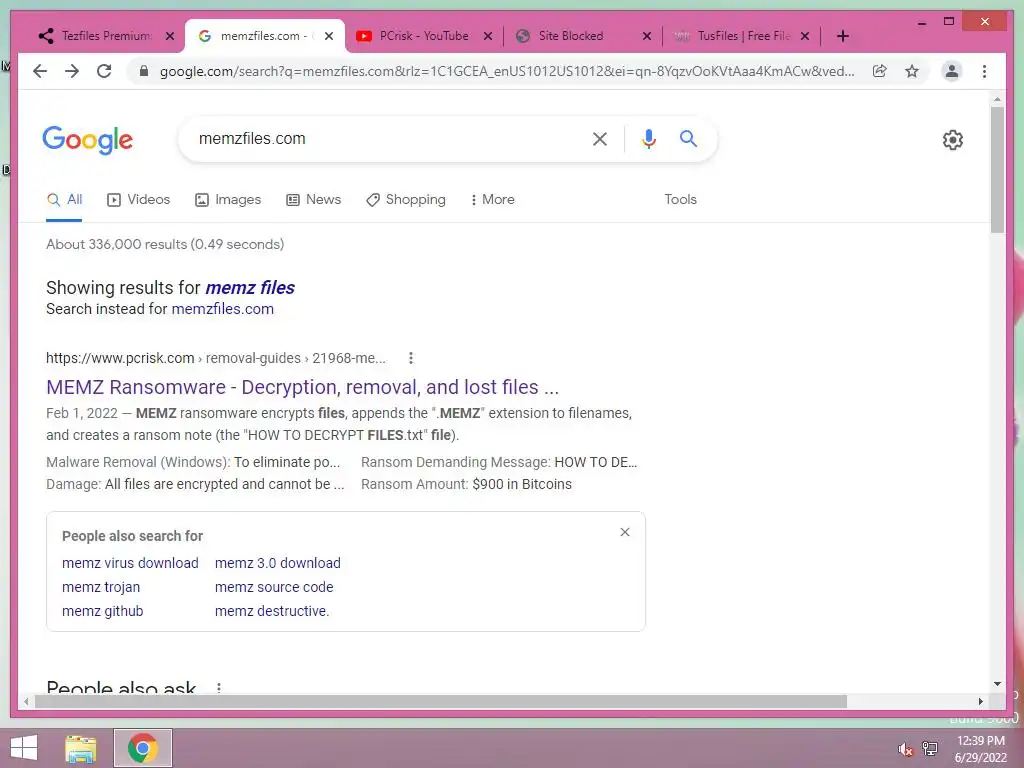Search 'memz 3.0 download'
1024x768 pixels.
[x=278, y=563]
